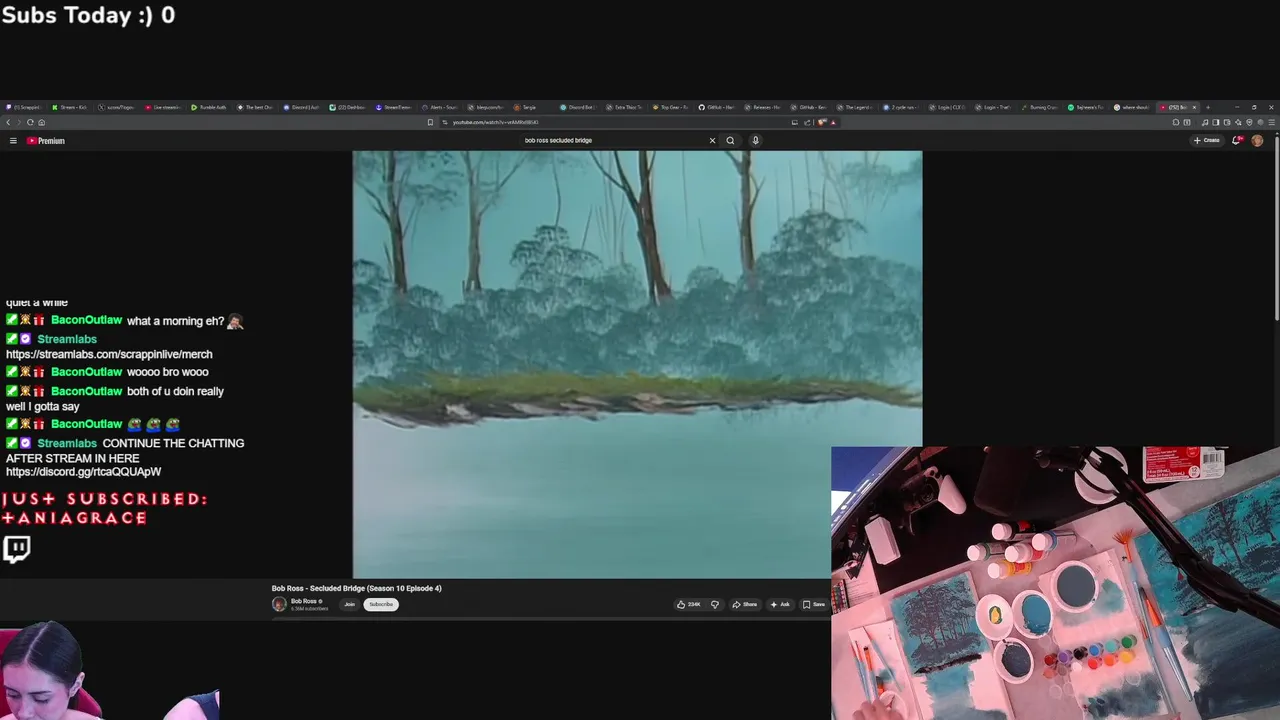Switch to the Top Gear tab

pos(670,107)
